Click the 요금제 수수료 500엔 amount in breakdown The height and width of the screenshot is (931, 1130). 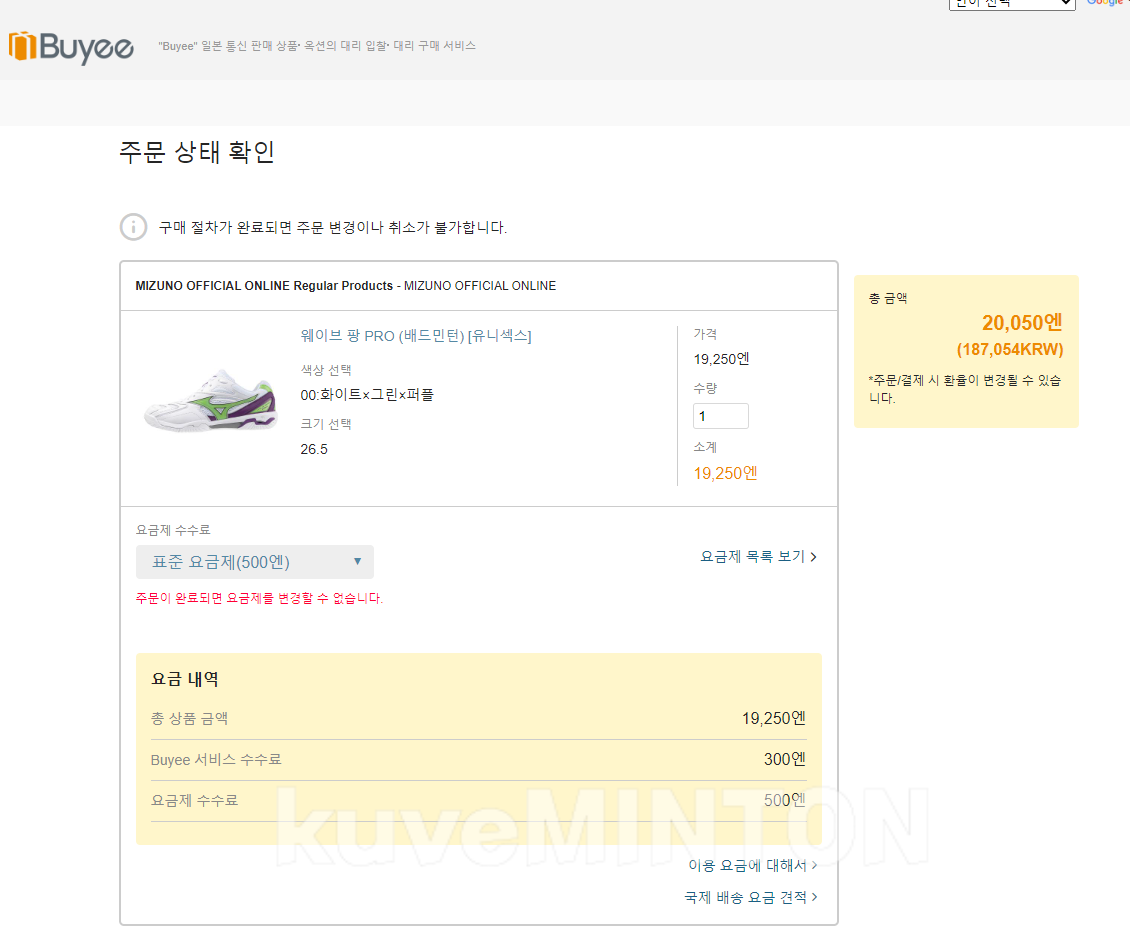[784, 801]
